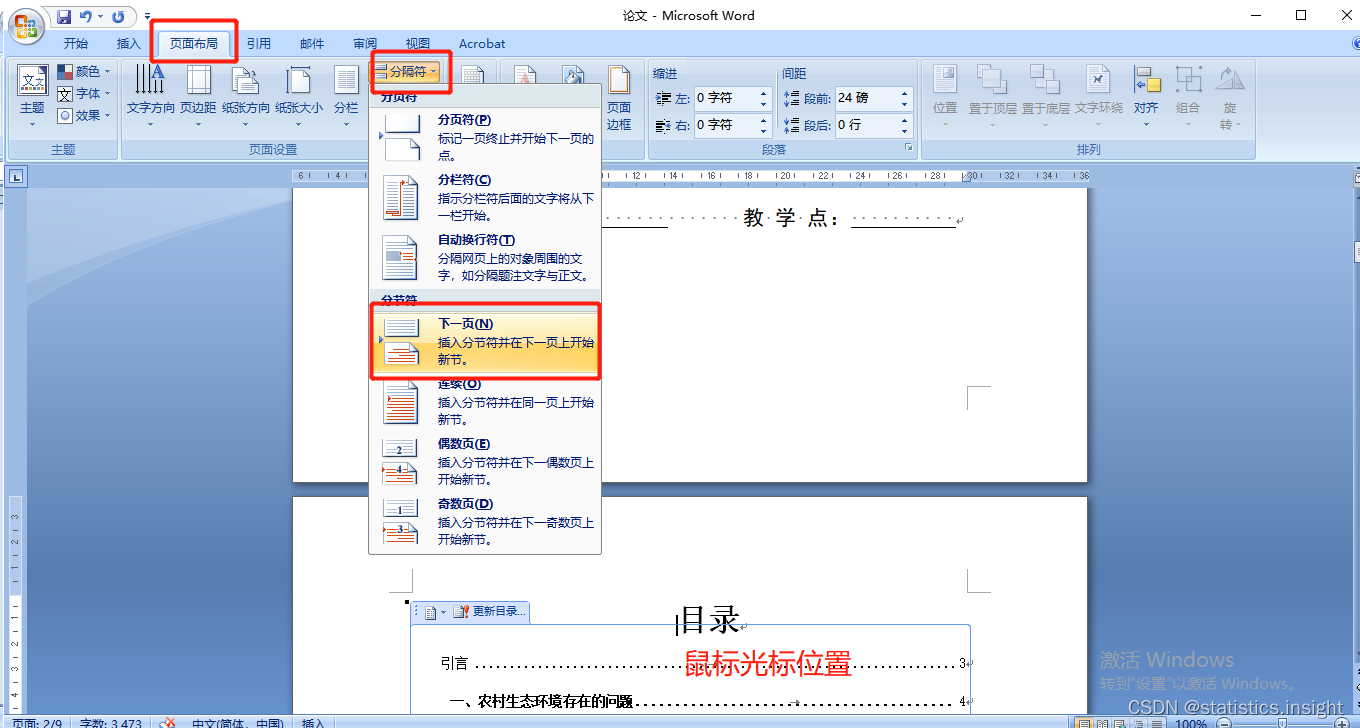Switch to the View (视图) tab
The height and width of the screenshot is (728, 1360).
(418, 44)
